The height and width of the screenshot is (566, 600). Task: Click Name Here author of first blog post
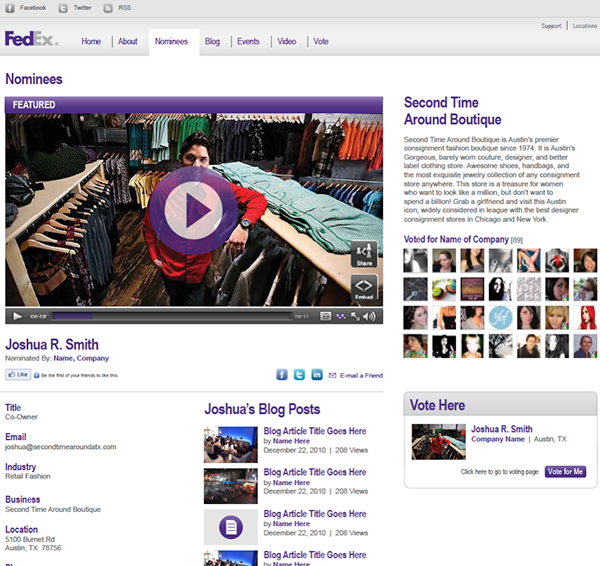291,441
